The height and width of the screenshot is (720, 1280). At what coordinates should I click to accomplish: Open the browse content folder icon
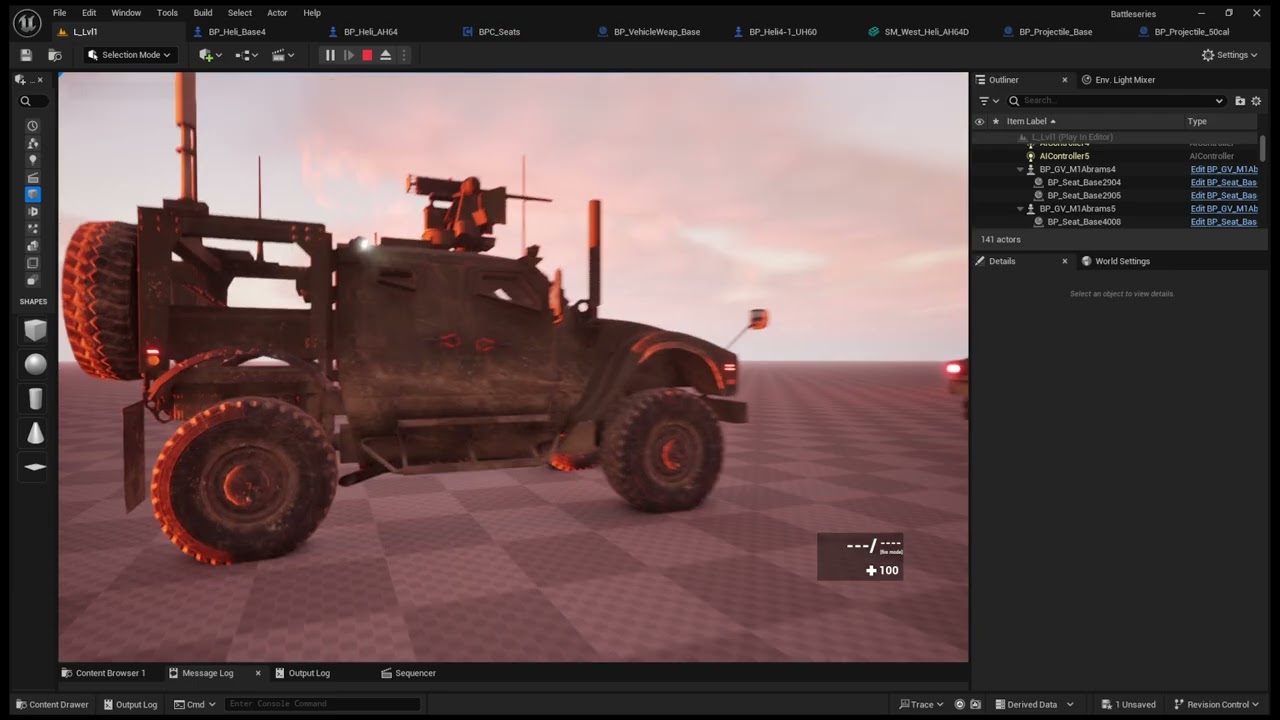click(55, 55)
